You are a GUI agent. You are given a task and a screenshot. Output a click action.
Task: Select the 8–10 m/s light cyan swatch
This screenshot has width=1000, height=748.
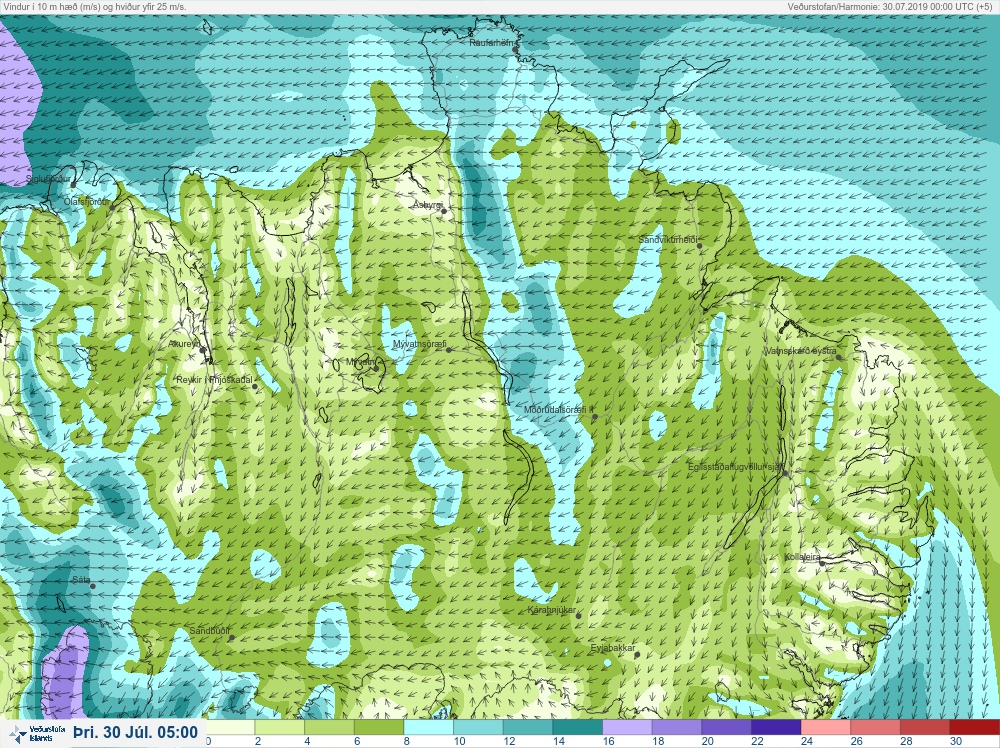point(429,727)
